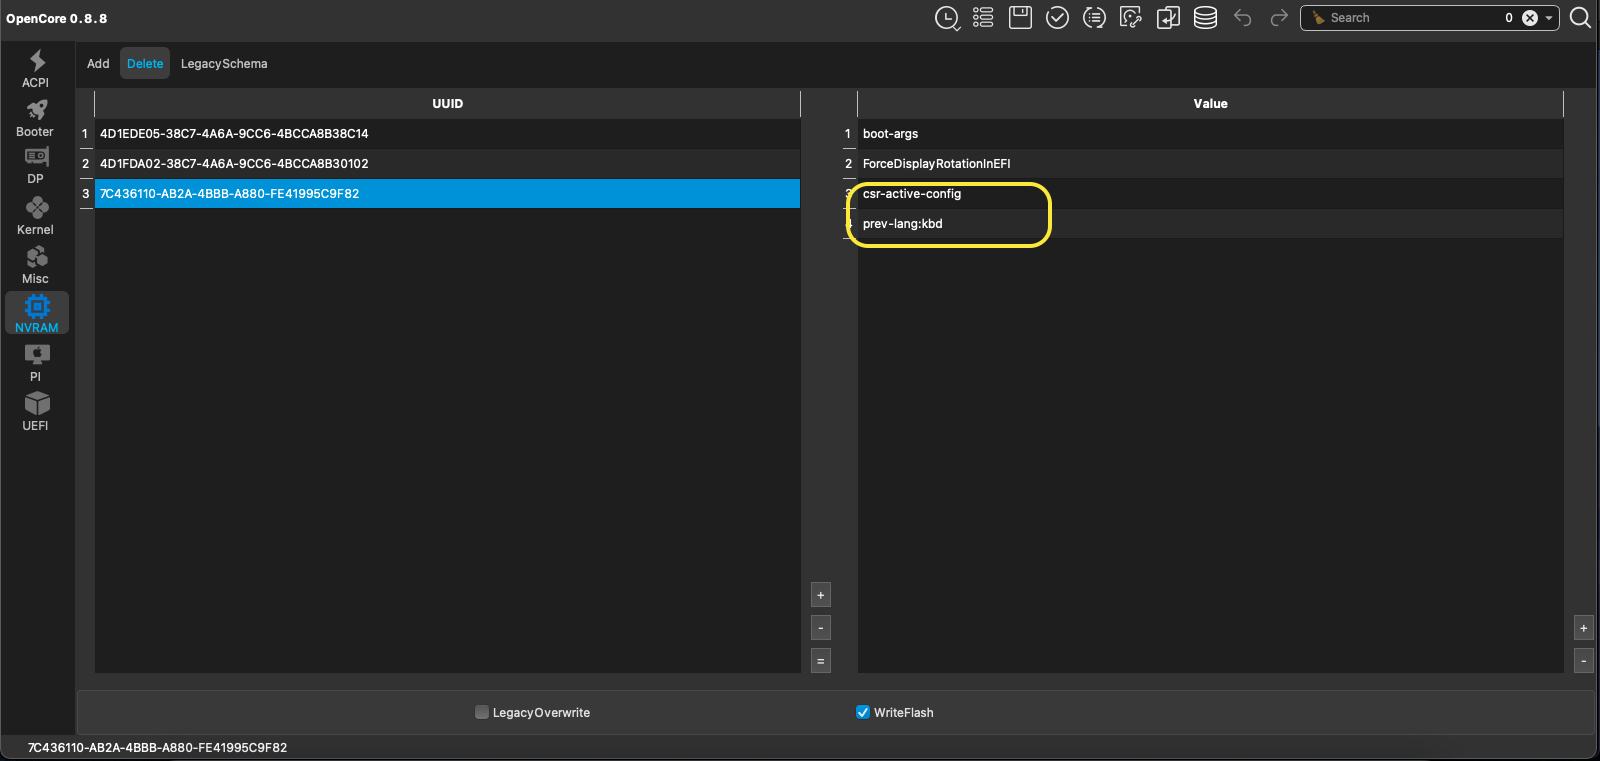Viewport: 1600px width, 761px height.
Task: Open the LegacySchema tab
Action: (x=224, y=64)
